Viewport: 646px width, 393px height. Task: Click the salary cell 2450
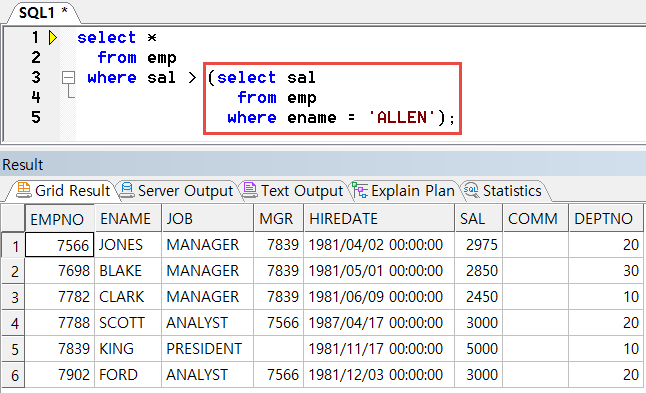pos(479,297)
